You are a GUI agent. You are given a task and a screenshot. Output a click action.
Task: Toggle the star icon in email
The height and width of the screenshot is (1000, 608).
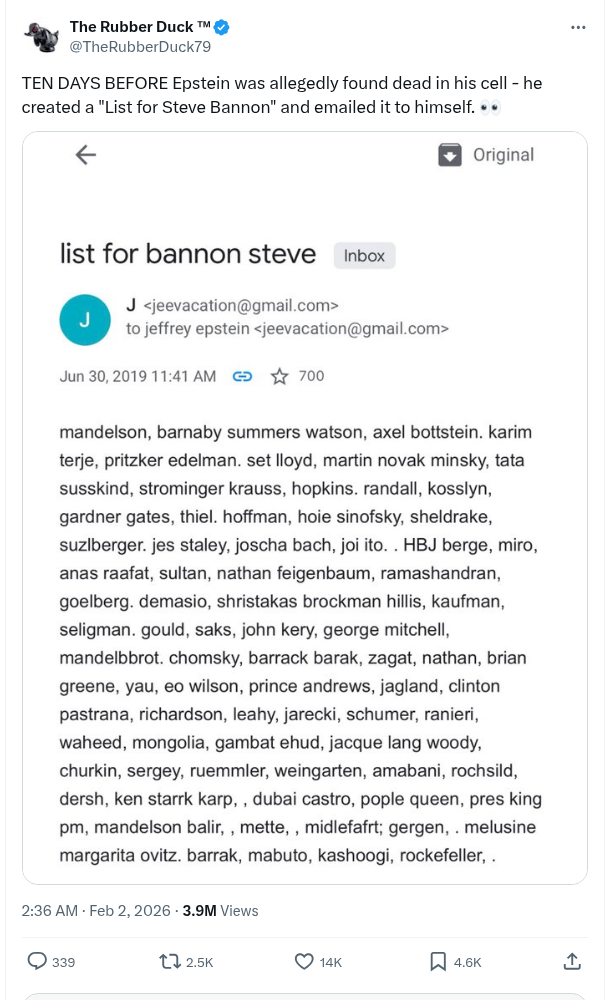280,377
